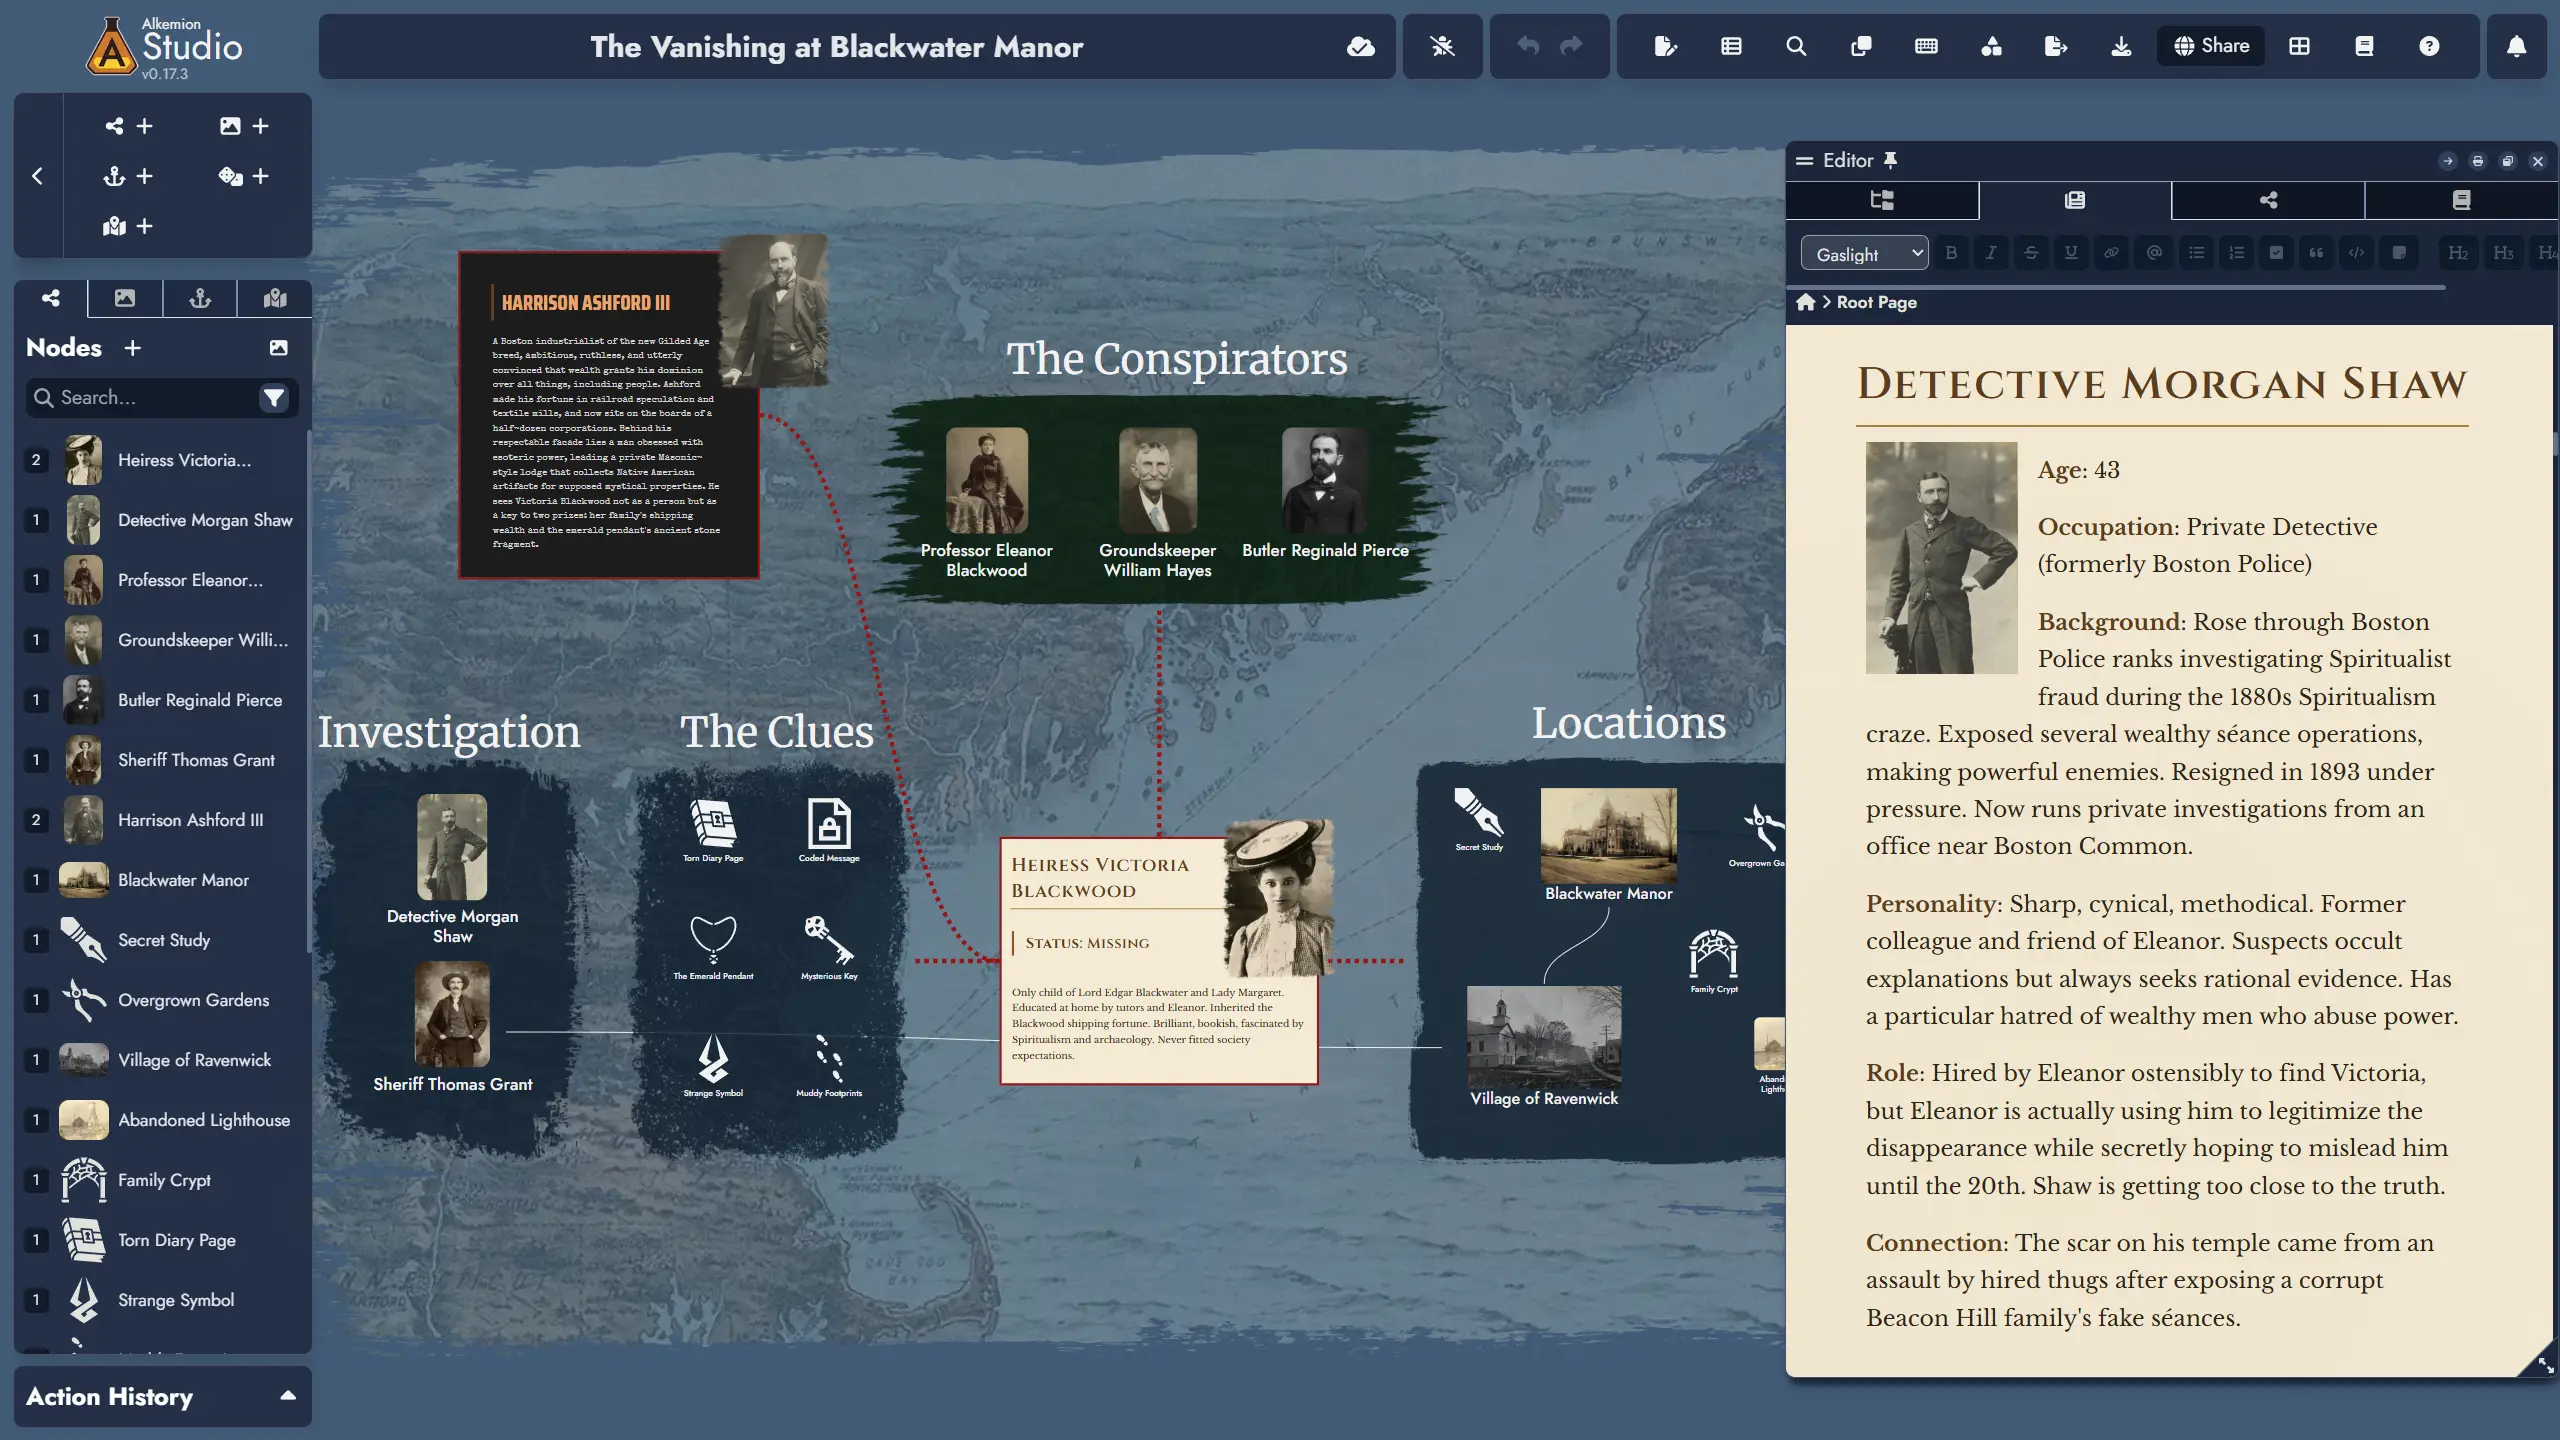Toggle the Editor panel pin
Image resolution: width=2560 pixels, height=1440 pixels.
(x=1890, y=160)
